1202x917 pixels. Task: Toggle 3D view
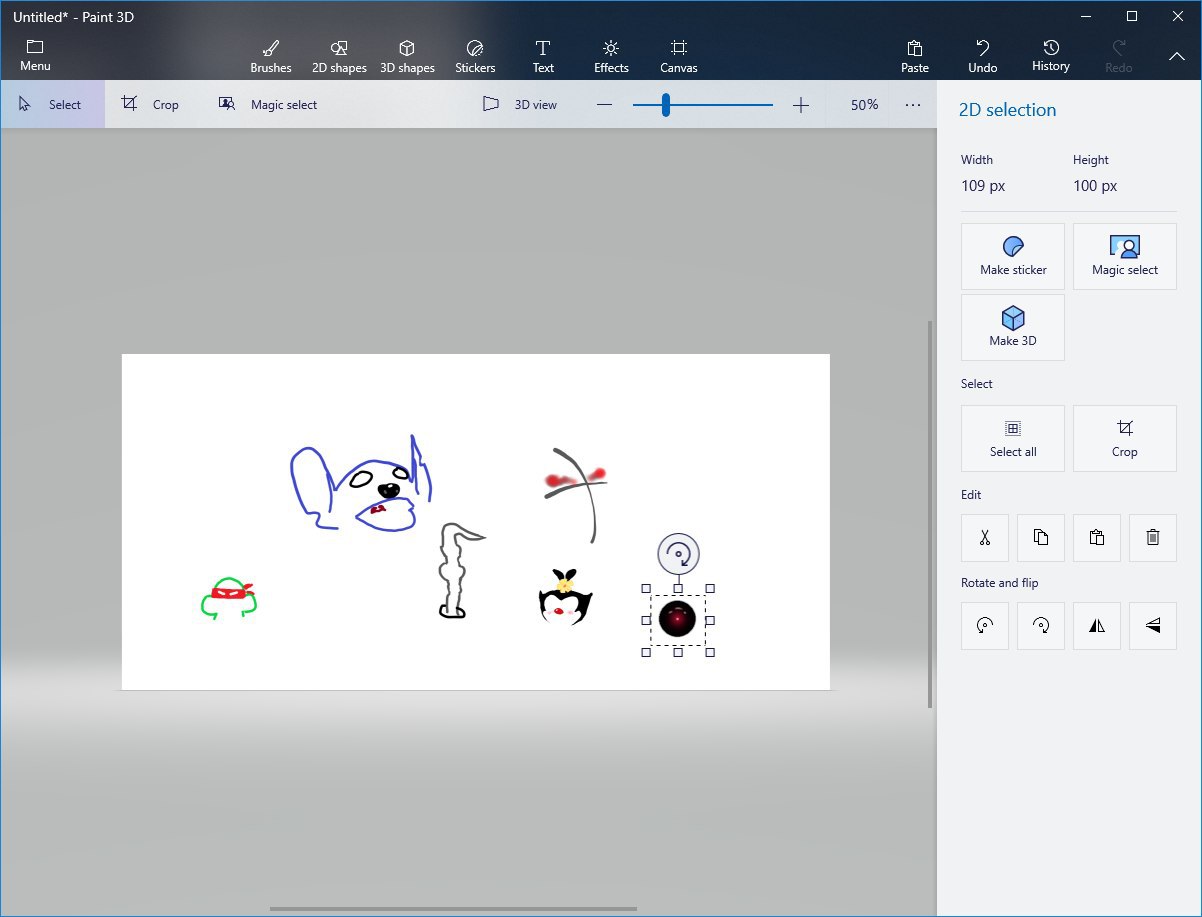coord(520,104)
